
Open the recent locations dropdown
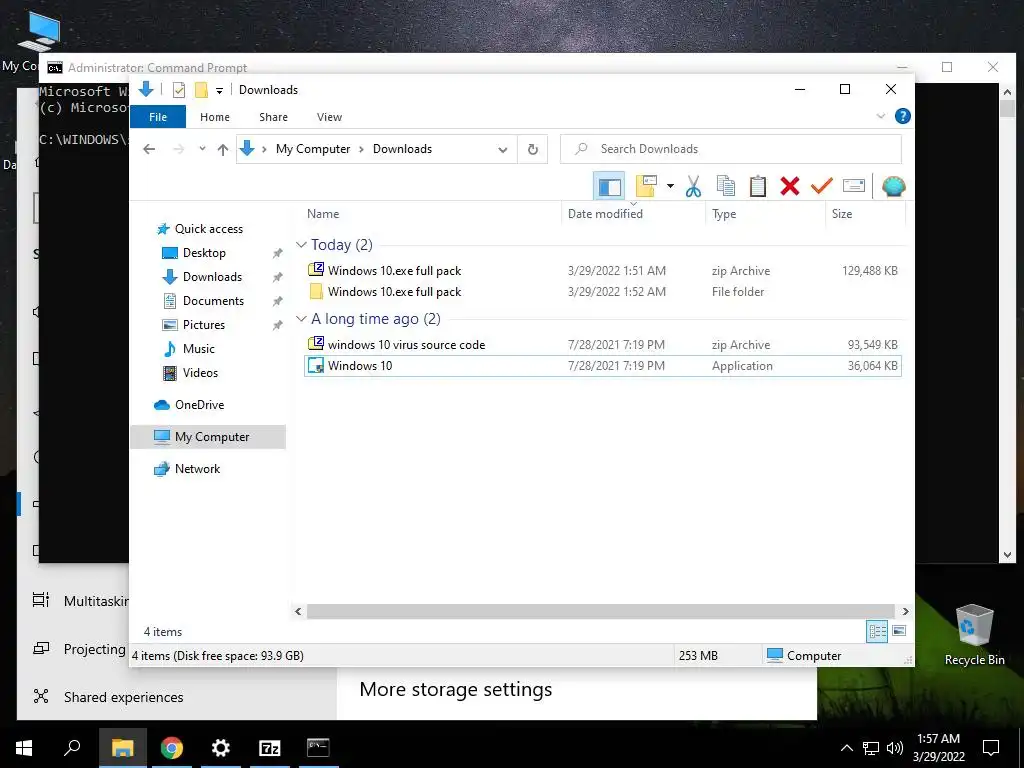202,149
